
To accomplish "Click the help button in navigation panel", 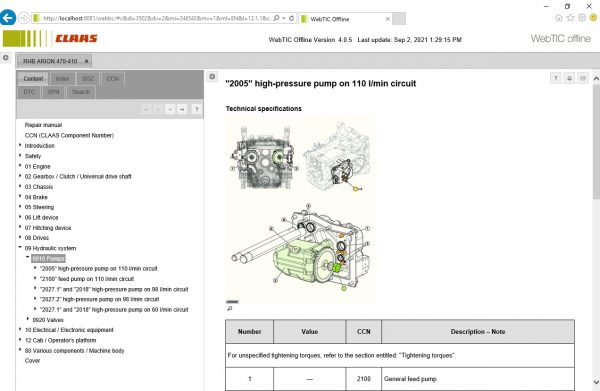I will 196,109.
